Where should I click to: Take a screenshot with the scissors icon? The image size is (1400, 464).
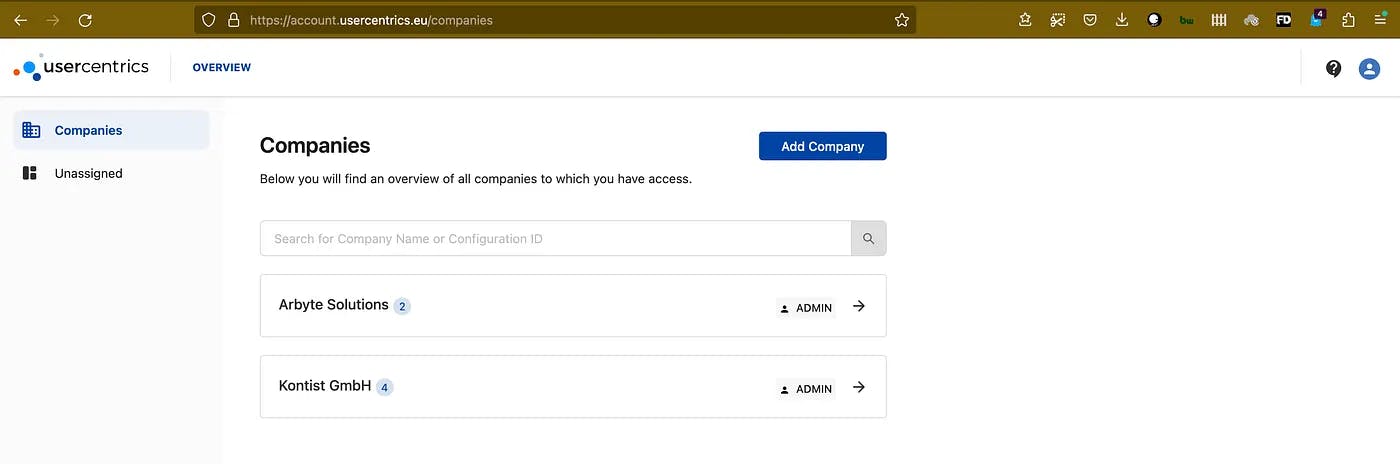1057,20
